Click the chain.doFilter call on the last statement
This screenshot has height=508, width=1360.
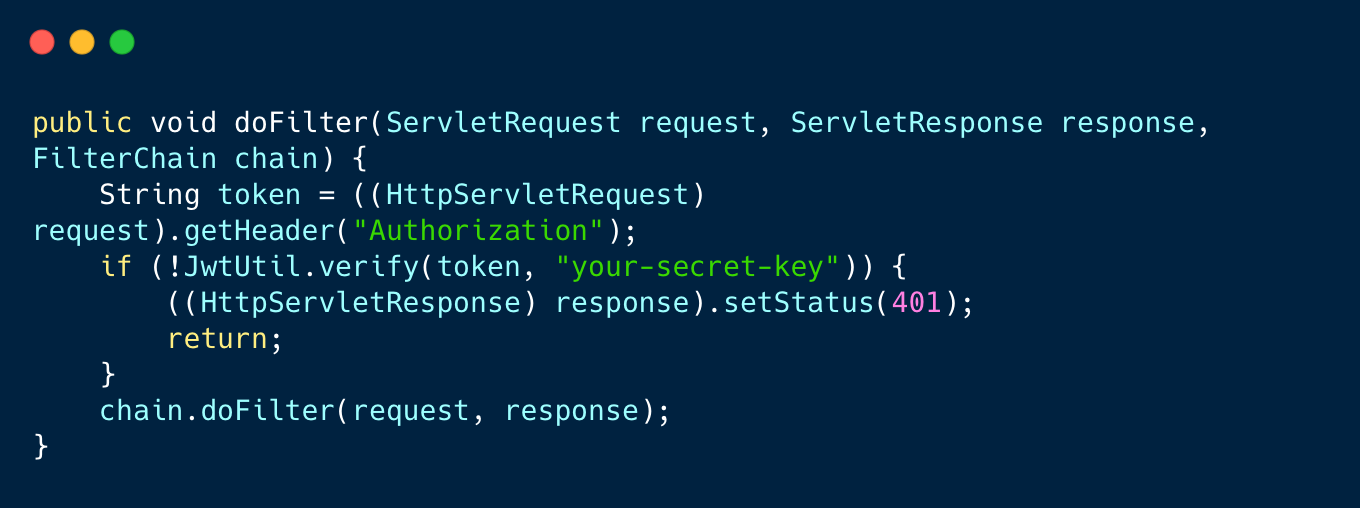pos(217,411)
